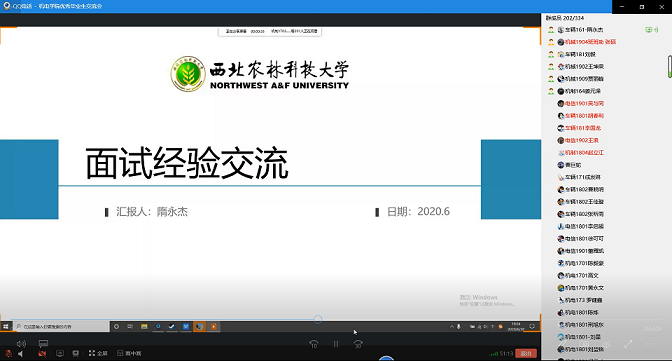Click the blue circular icon right of File Explorer

(158, 327)
